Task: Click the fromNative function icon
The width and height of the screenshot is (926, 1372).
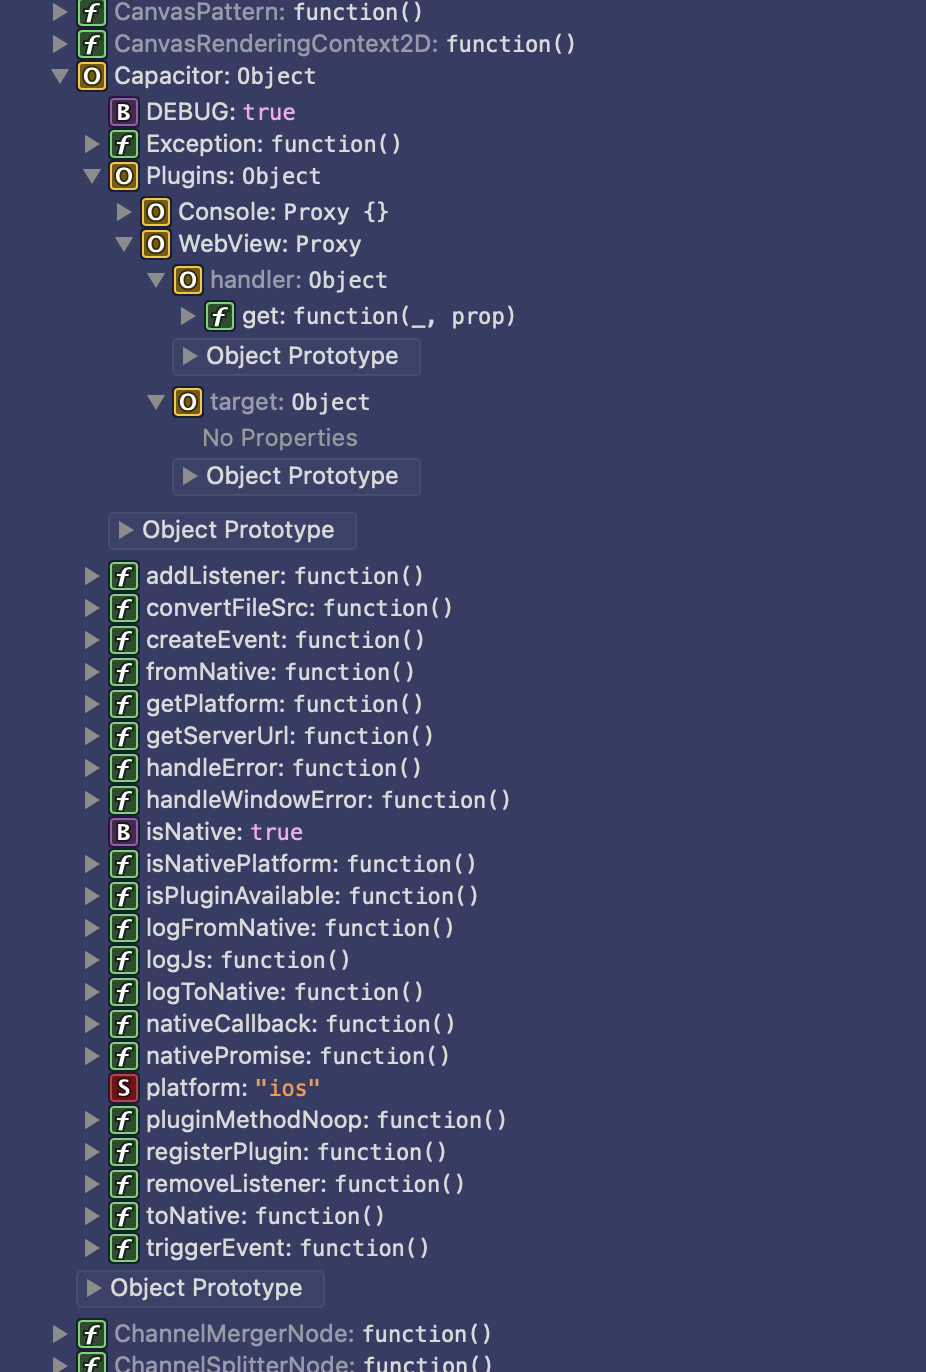Action: pos(123,672)
